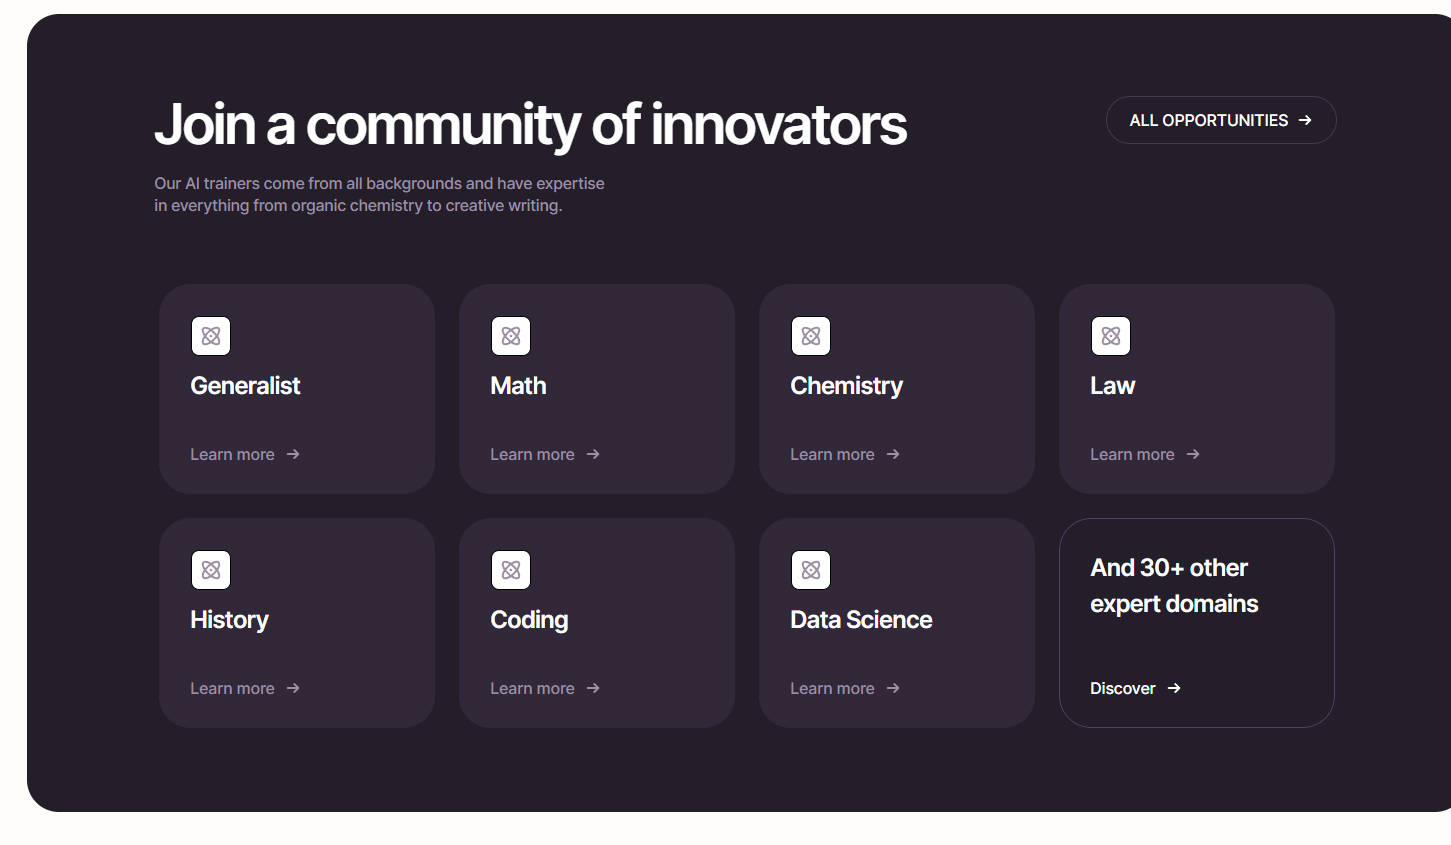Click arrow icon in All Opportunities button
1451x845 pixels.
coord(1305,120)
